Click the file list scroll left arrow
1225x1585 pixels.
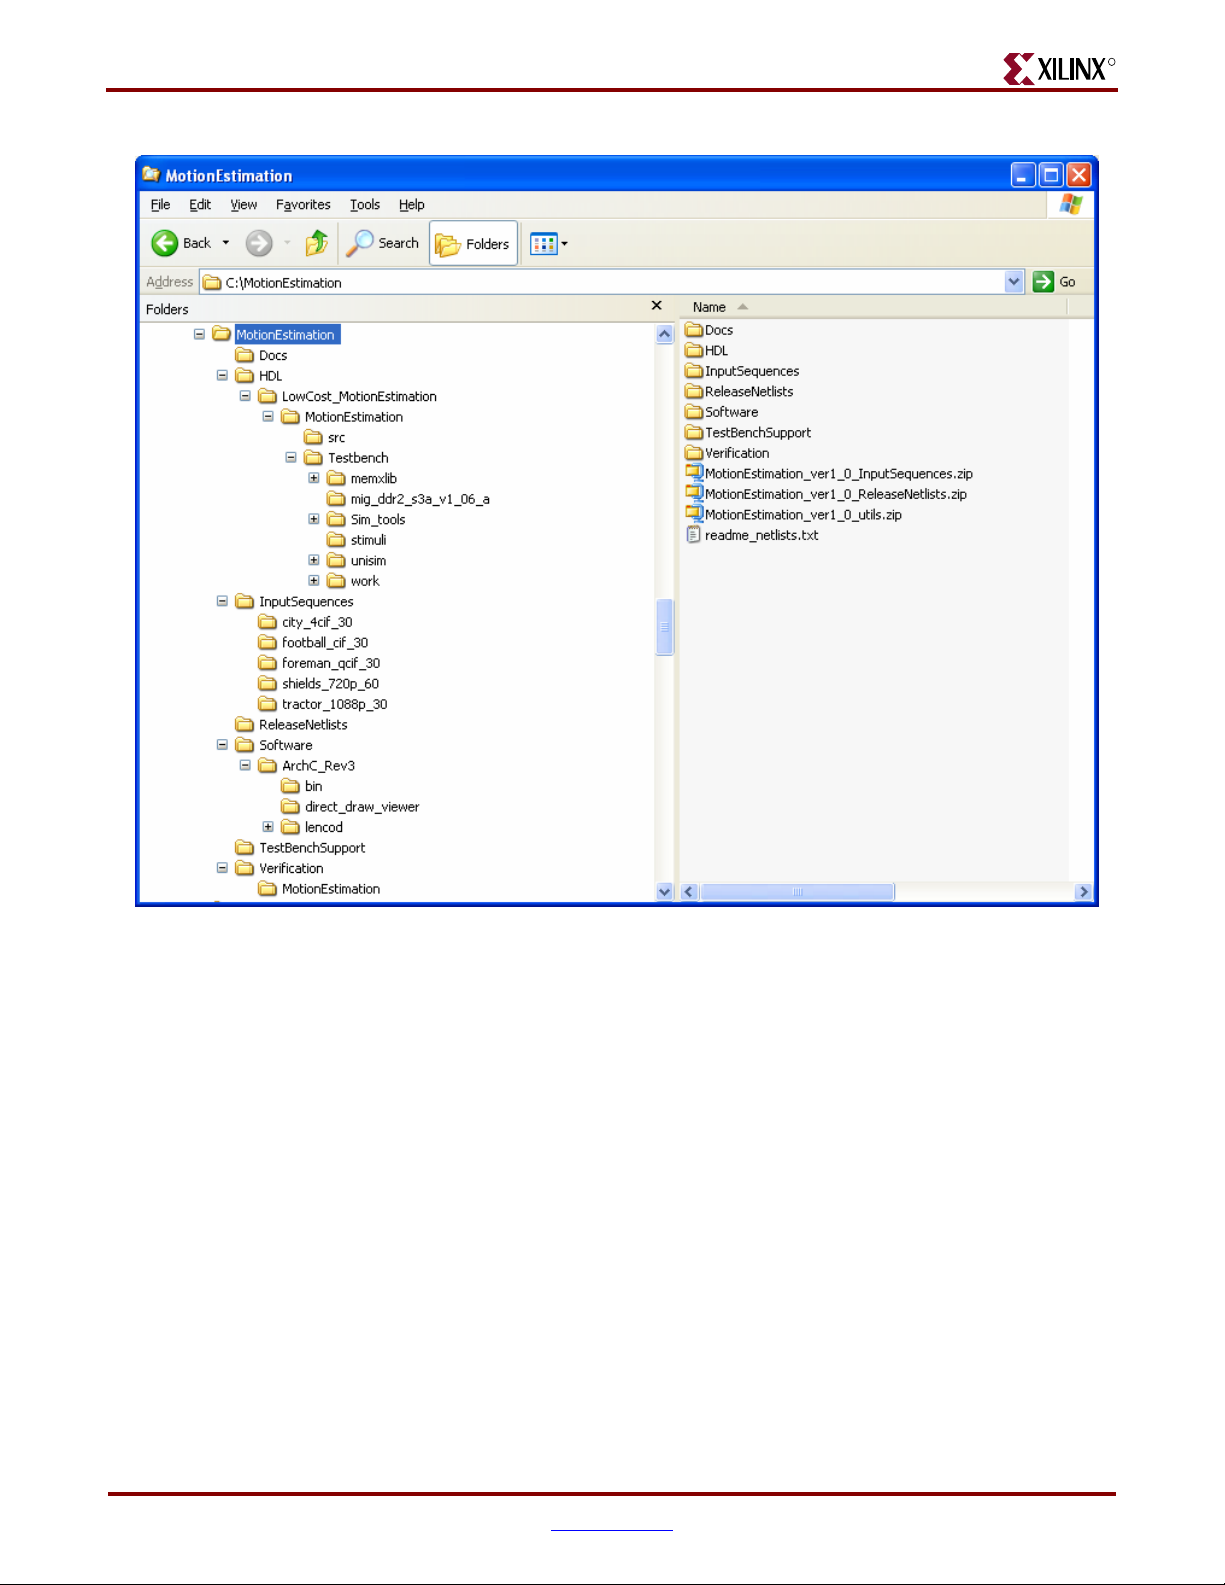[x=689, y=892]
